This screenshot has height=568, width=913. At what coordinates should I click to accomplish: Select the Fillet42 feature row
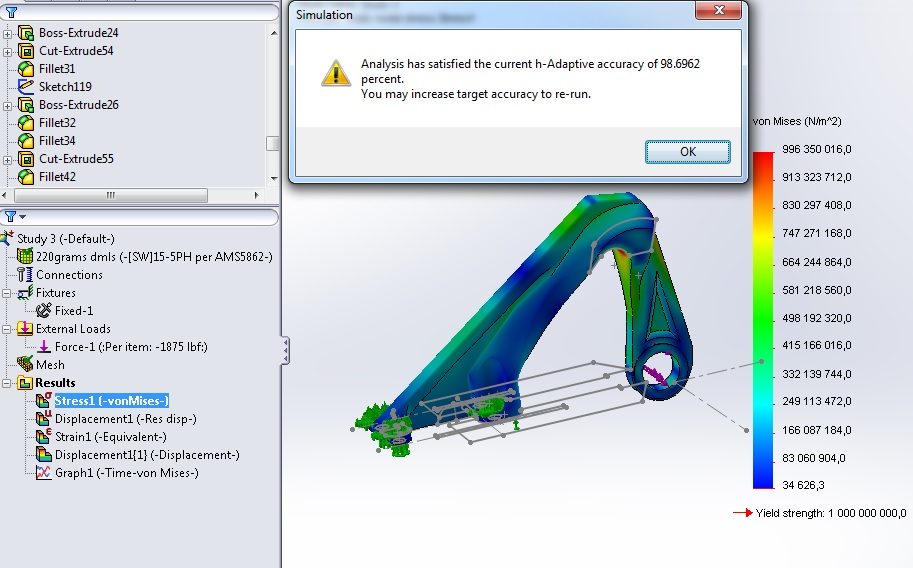click(x=57, y=177)
